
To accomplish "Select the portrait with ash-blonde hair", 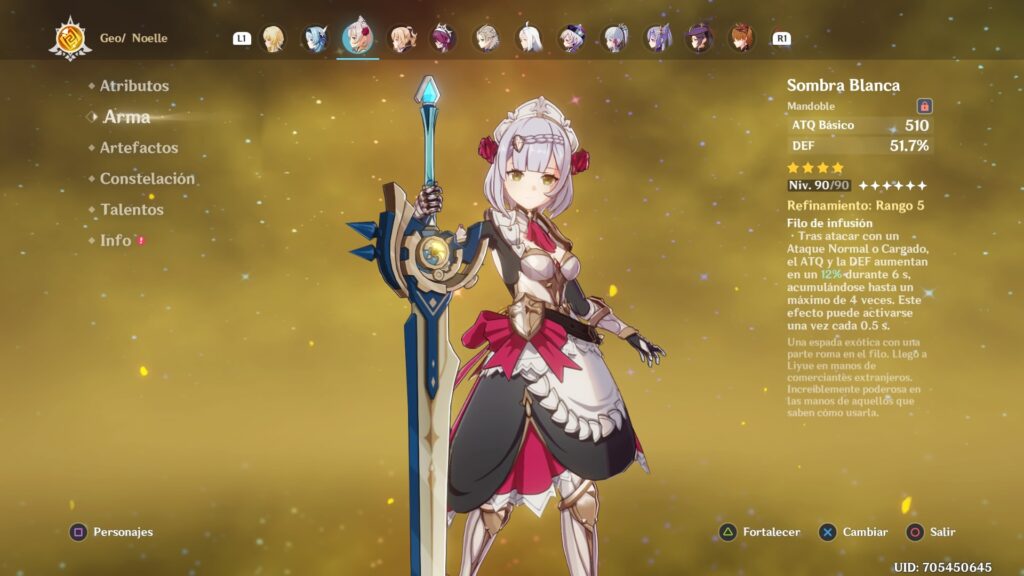I will point(487,39).
